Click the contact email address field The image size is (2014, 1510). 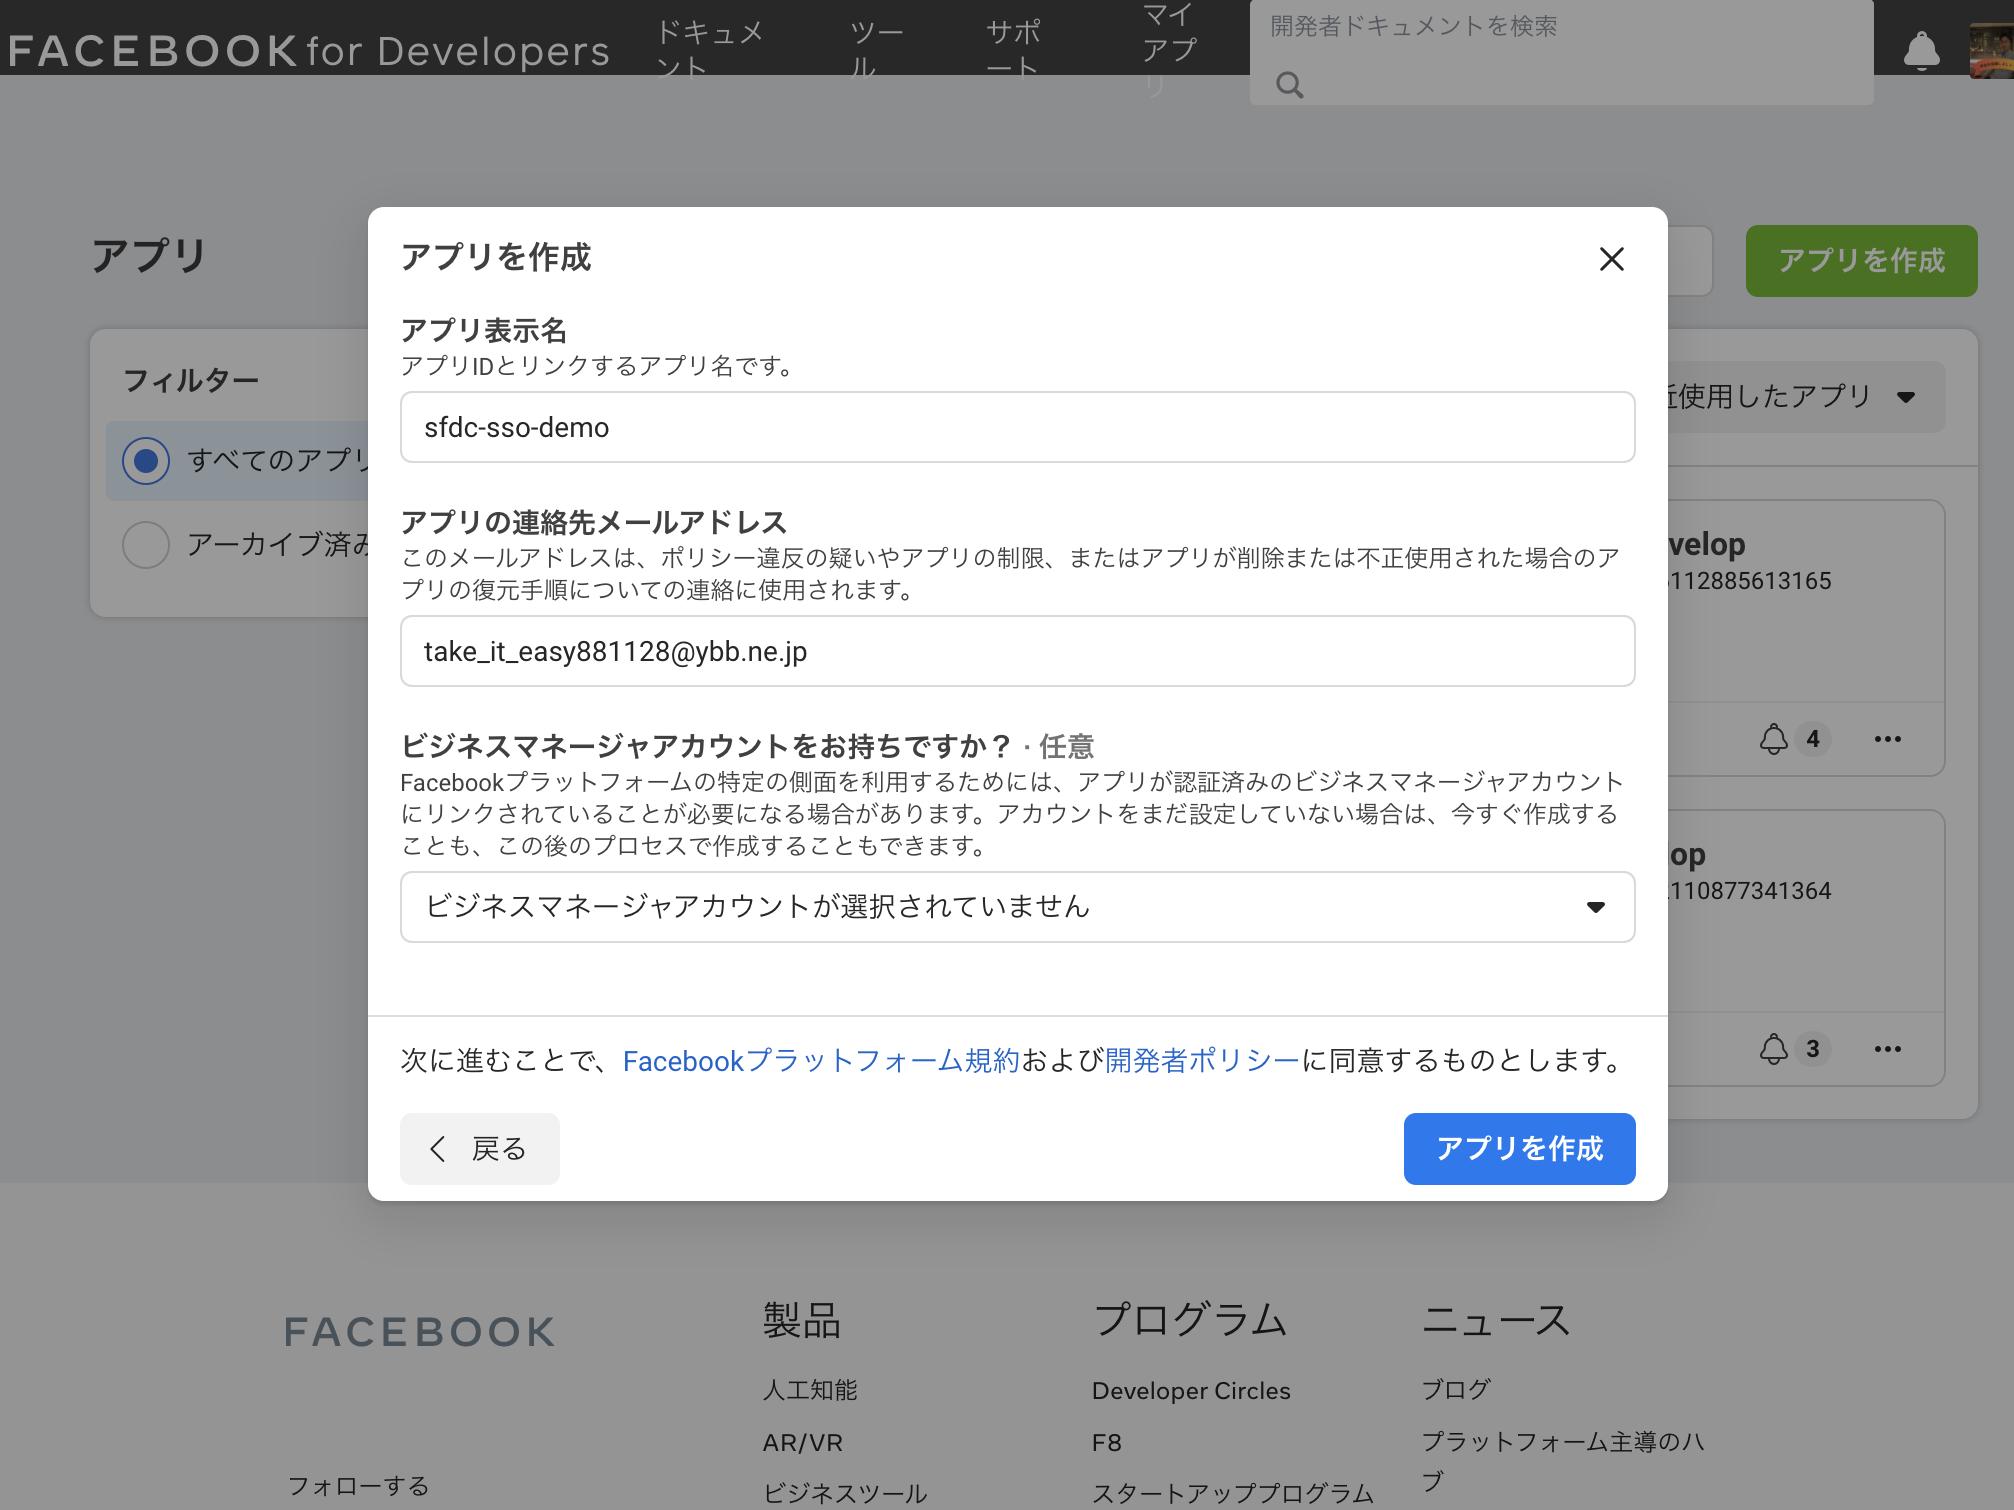[x=1017, y=651]
